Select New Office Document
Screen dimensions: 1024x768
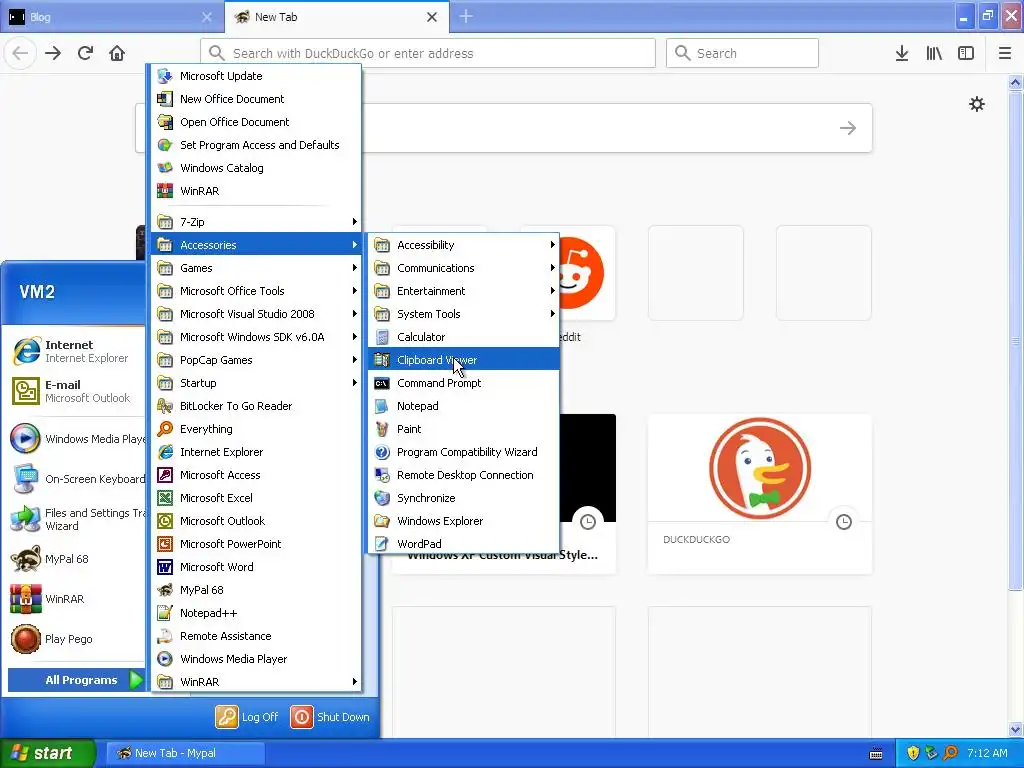pyautogui.click(x=256, y=99)
